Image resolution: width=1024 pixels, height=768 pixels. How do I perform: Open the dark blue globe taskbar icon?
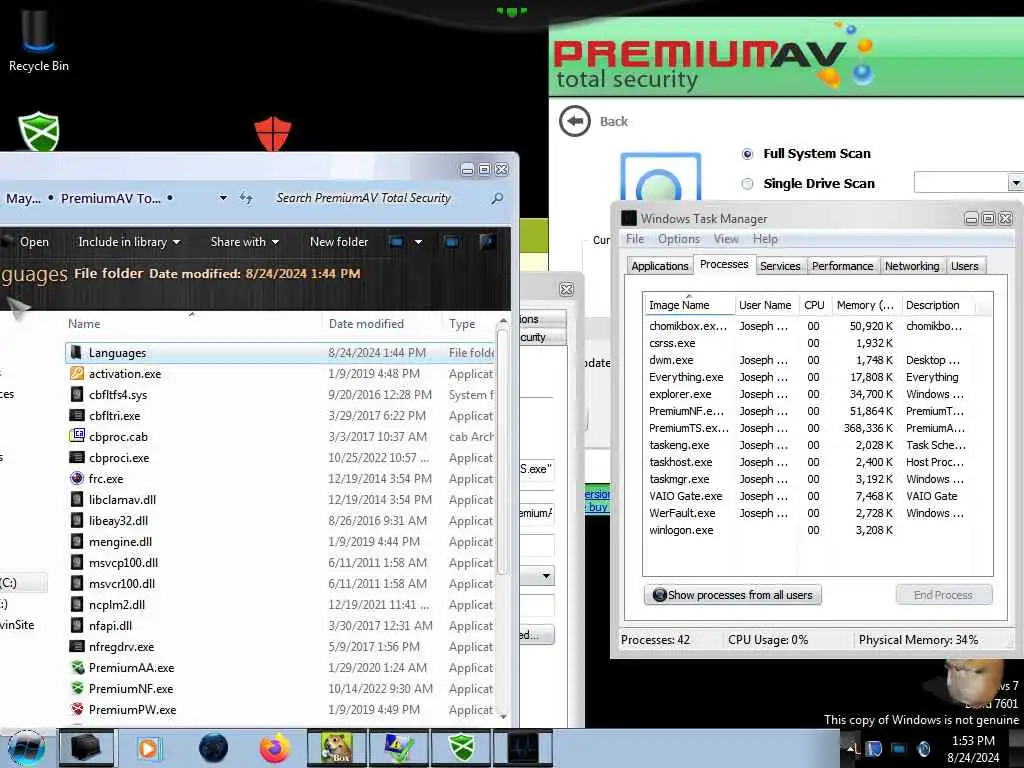tap(214, 748)
